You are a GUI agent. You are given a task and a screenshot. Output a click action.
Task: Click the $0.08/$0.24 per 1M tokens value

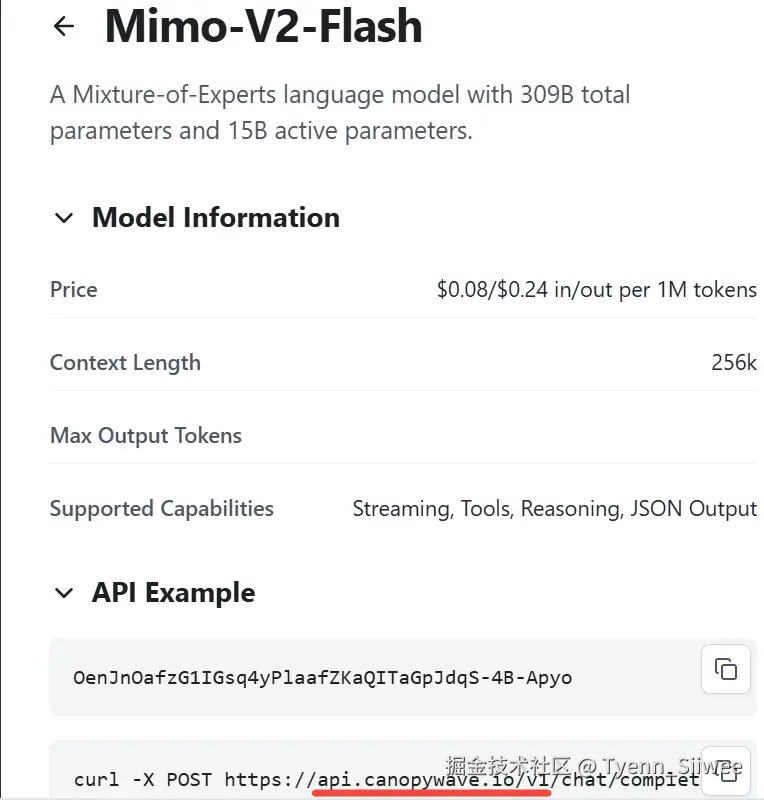coord(596,290)
